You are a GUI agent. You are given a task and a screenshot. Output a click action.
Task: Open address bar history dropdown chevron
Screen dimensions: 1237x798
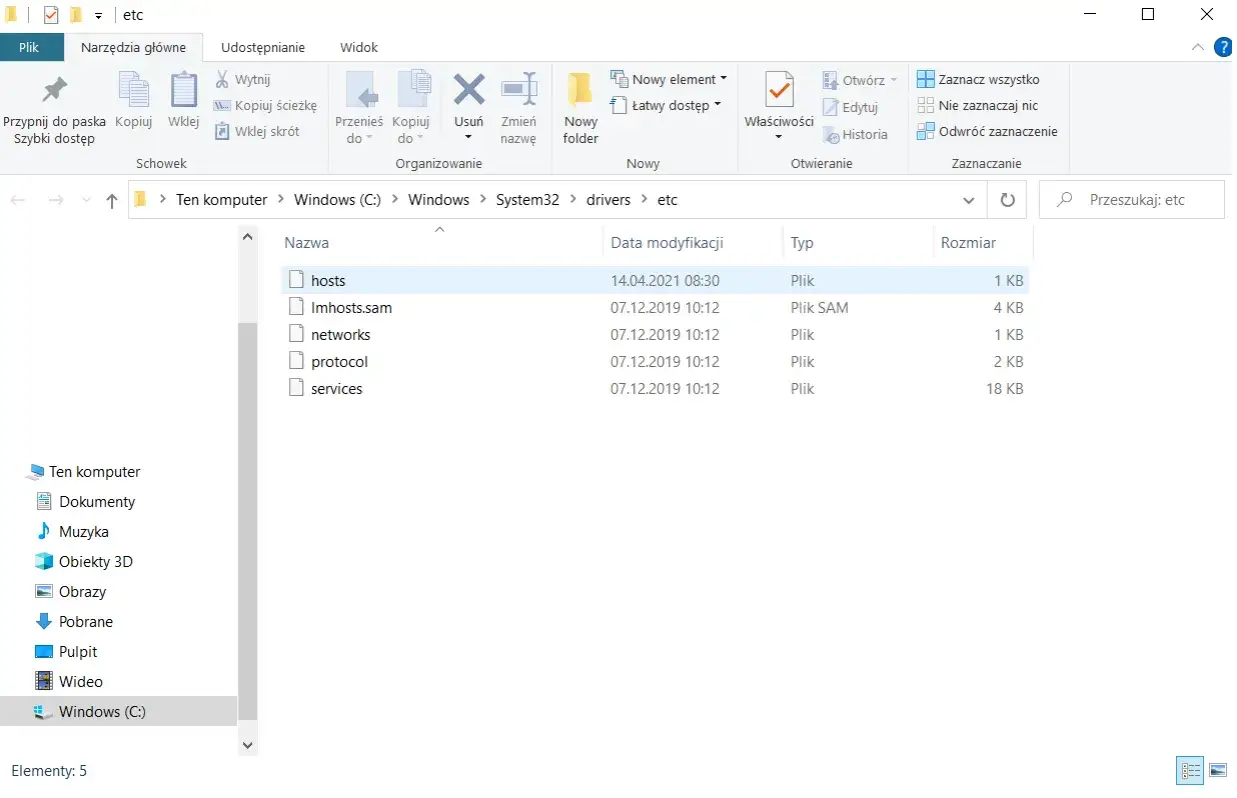(x=968, y=200)
